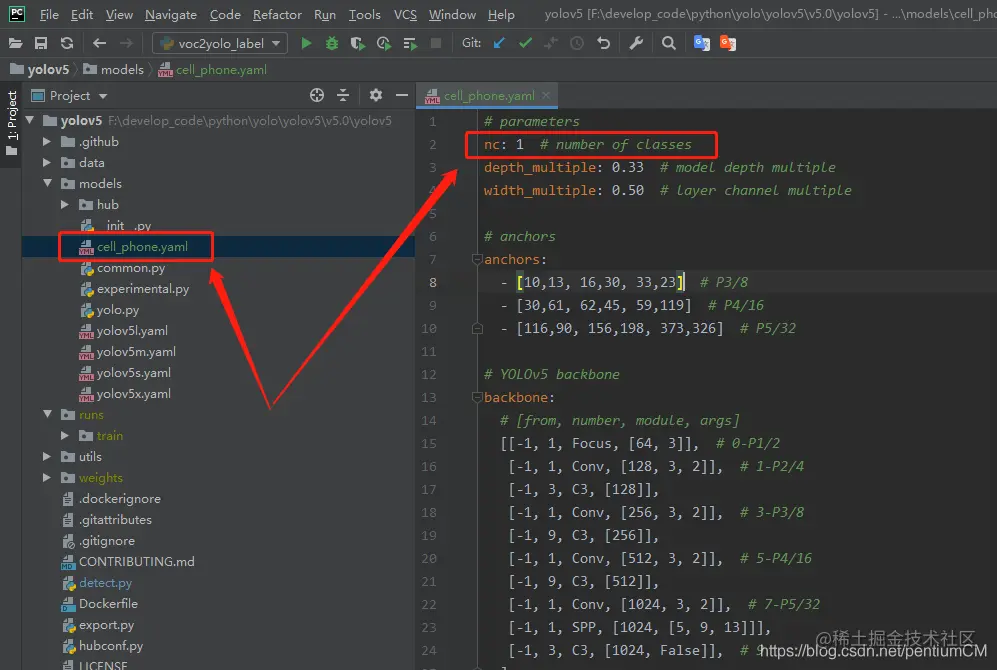Collapse all in Project panel

pyautogui.click(x=343, y=95)
